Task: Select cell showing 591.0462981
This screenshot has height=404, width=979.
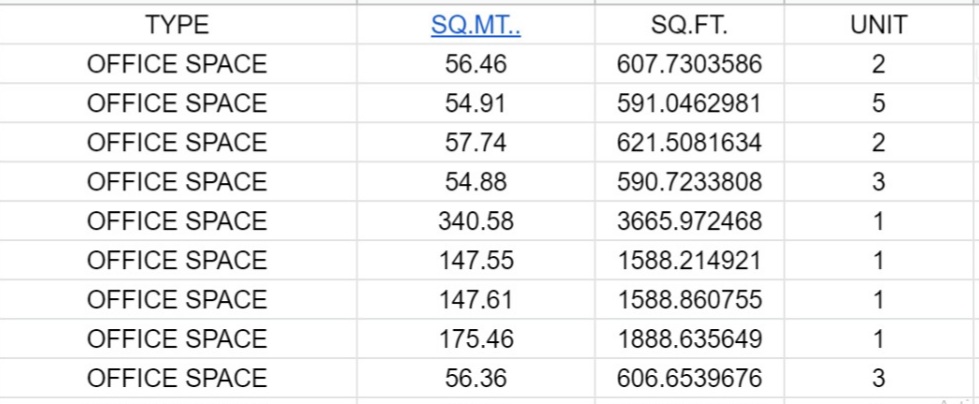Action: coord(689,103)
